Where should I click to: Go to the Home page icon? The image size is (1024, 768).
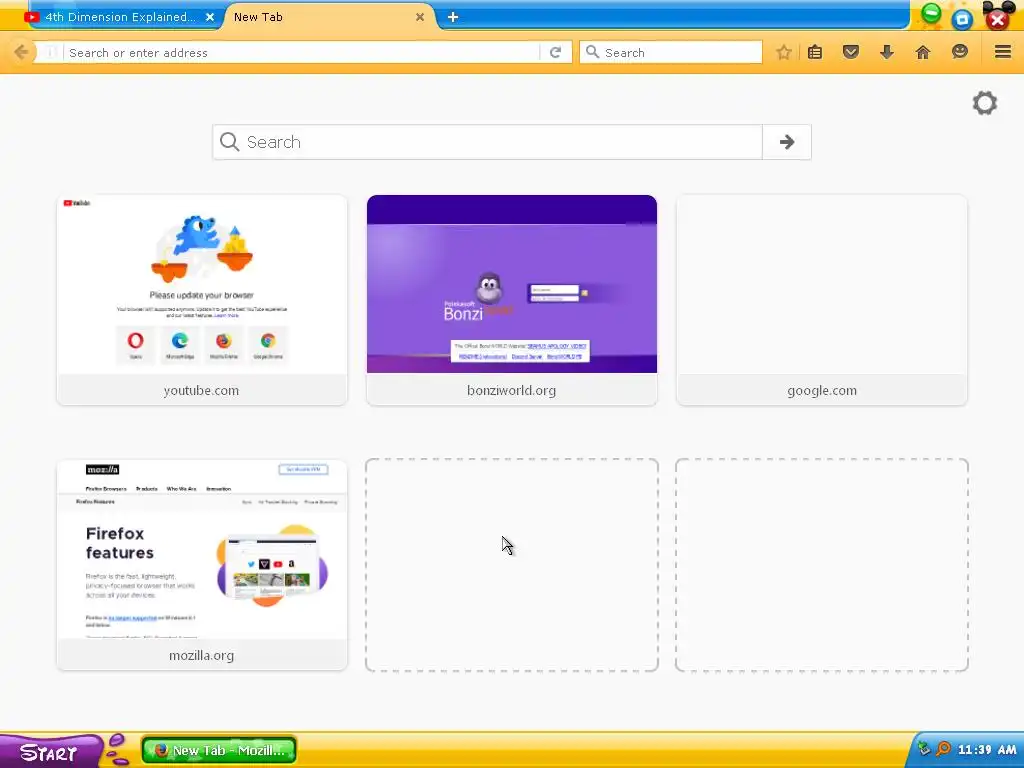(923, 52)
